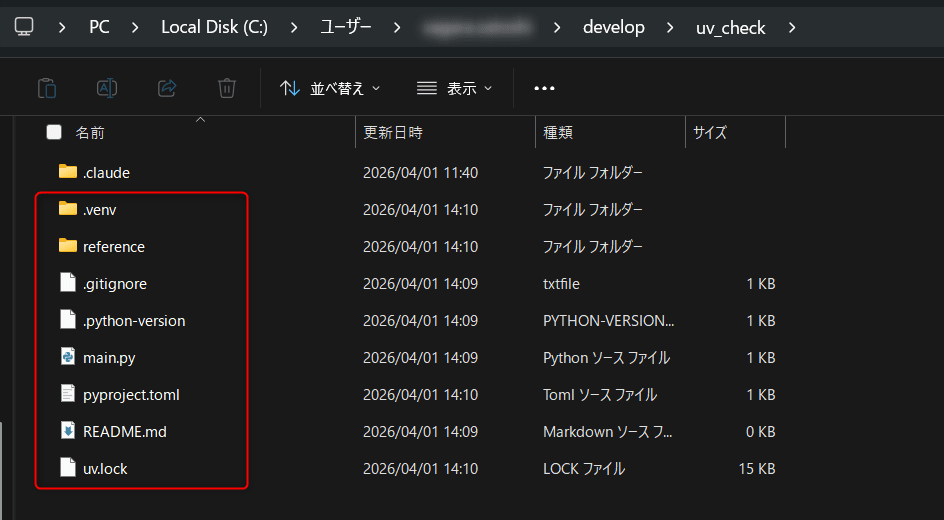Expand chevron after Local Disk (C:)
The height and width of the screenshot is (520, 944).
point(294,28)
